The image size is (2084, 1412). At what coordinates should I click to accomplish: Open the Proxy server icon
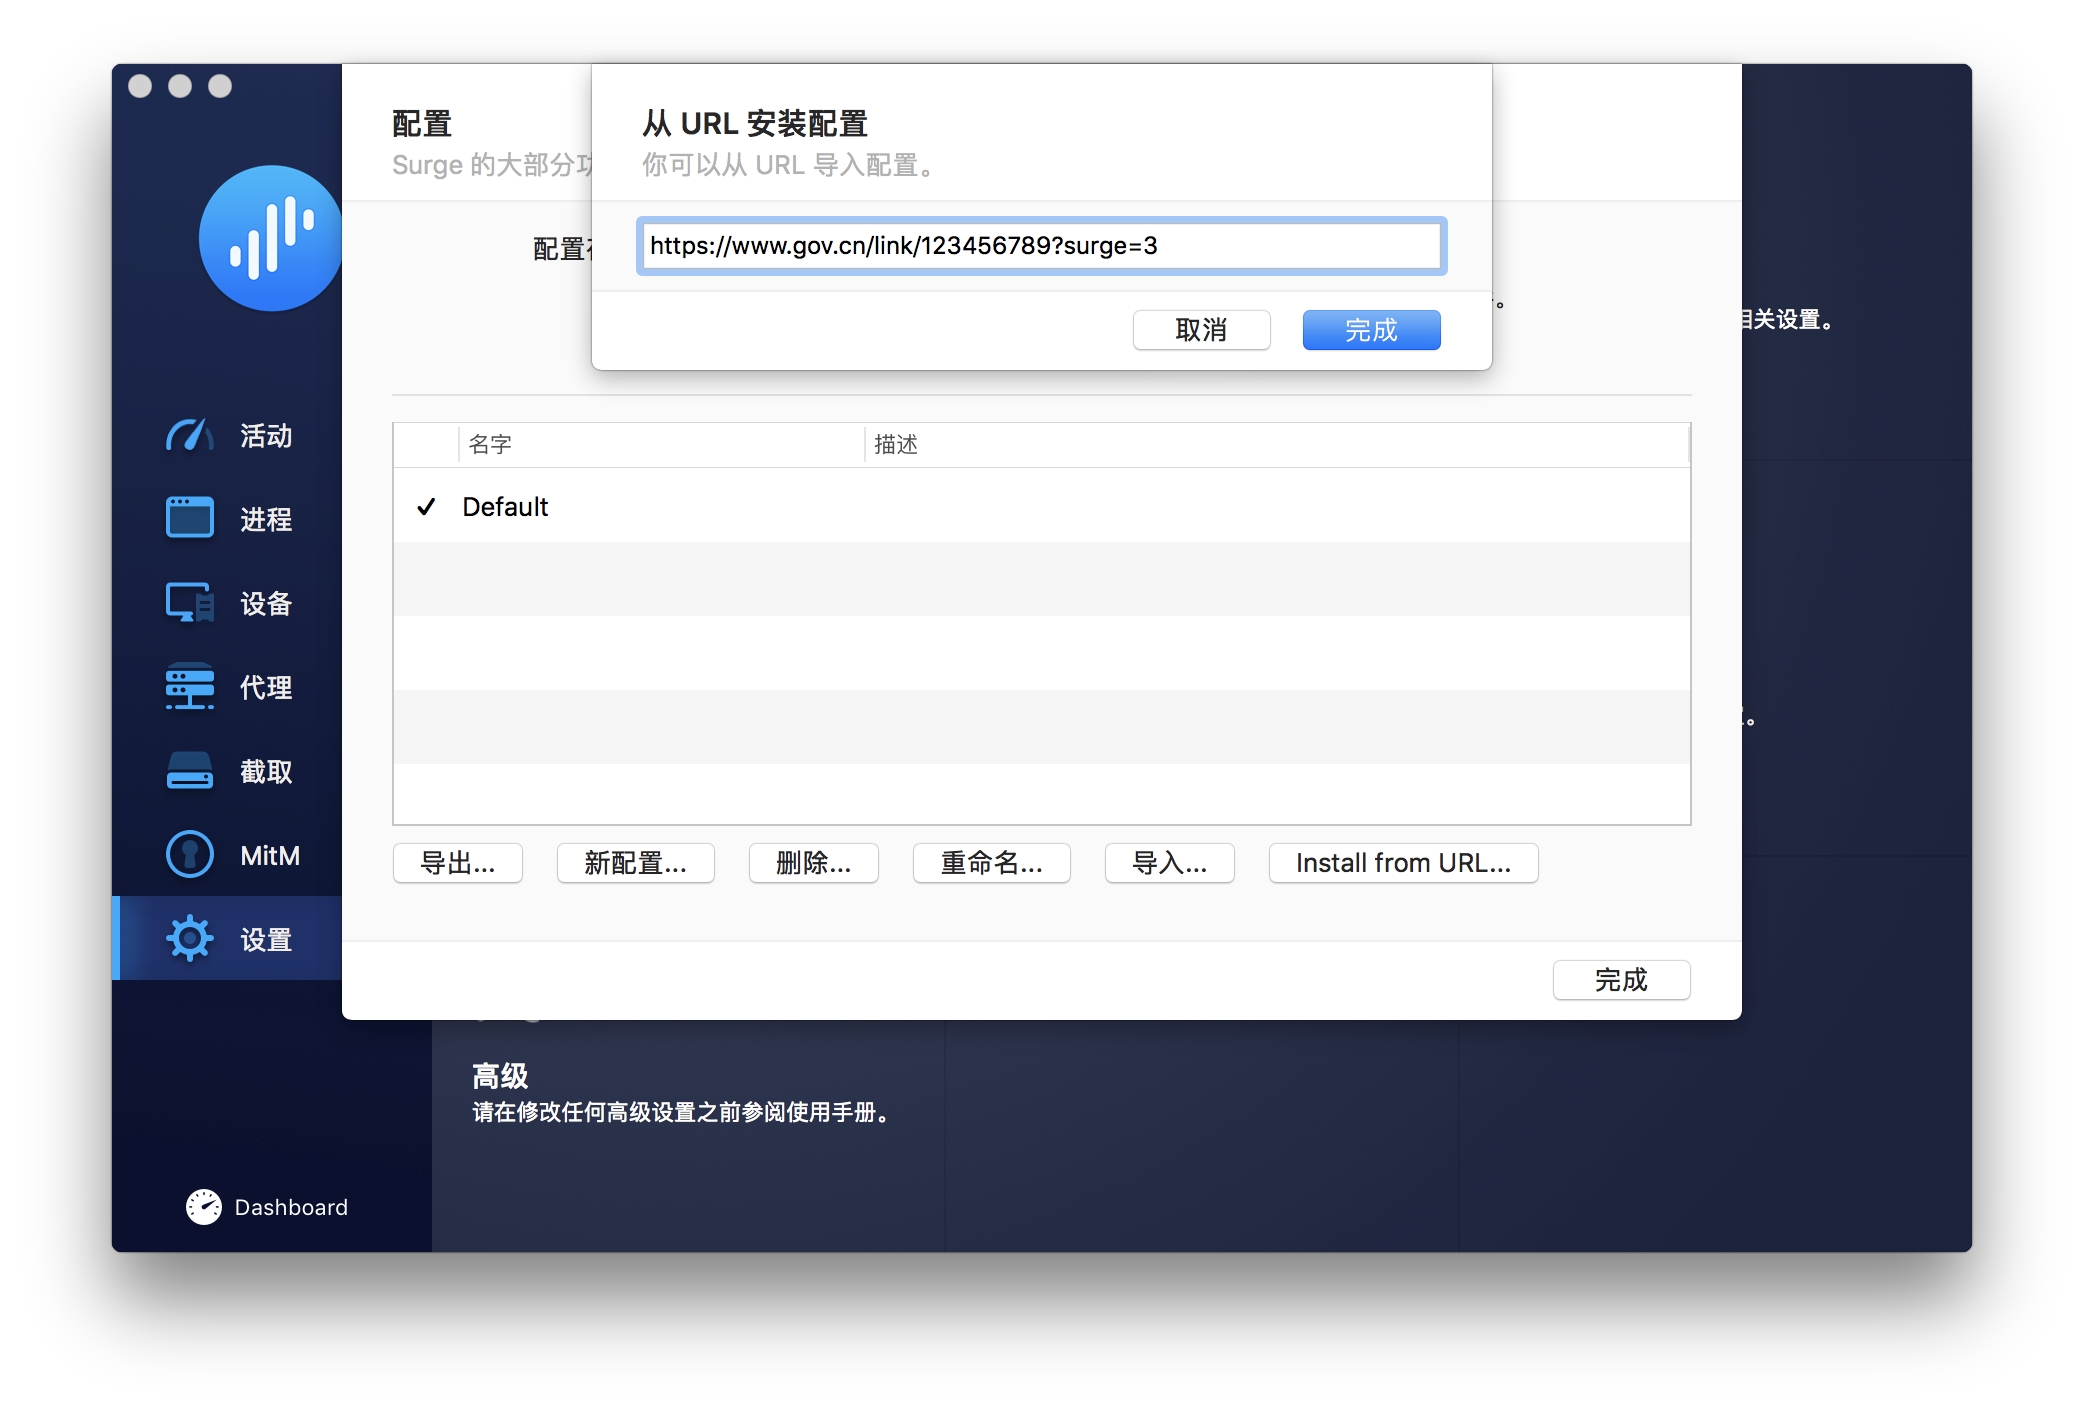tap(189, 687)
